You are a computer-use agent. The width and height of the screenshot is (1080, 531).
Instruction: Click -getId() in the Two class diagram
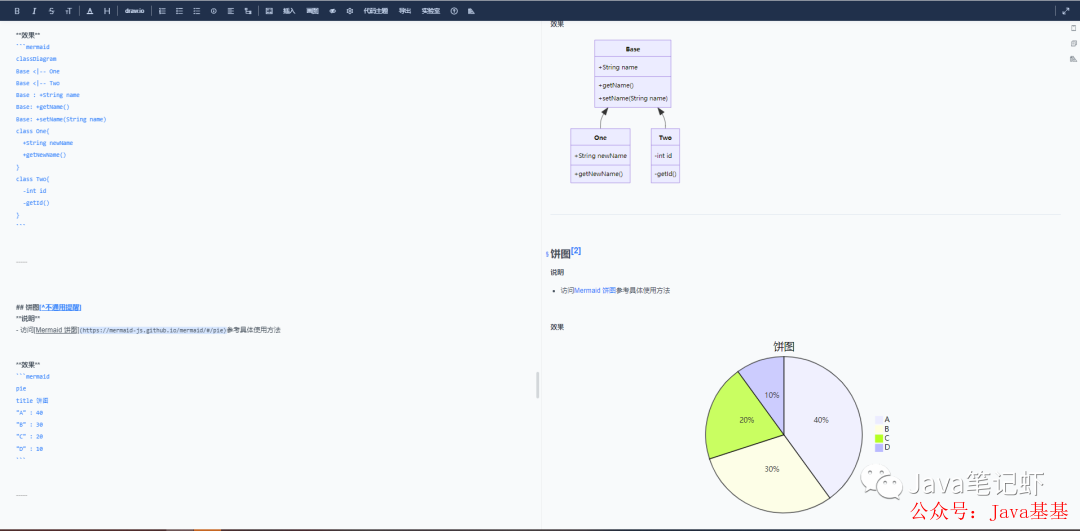[x=665, y=174]
